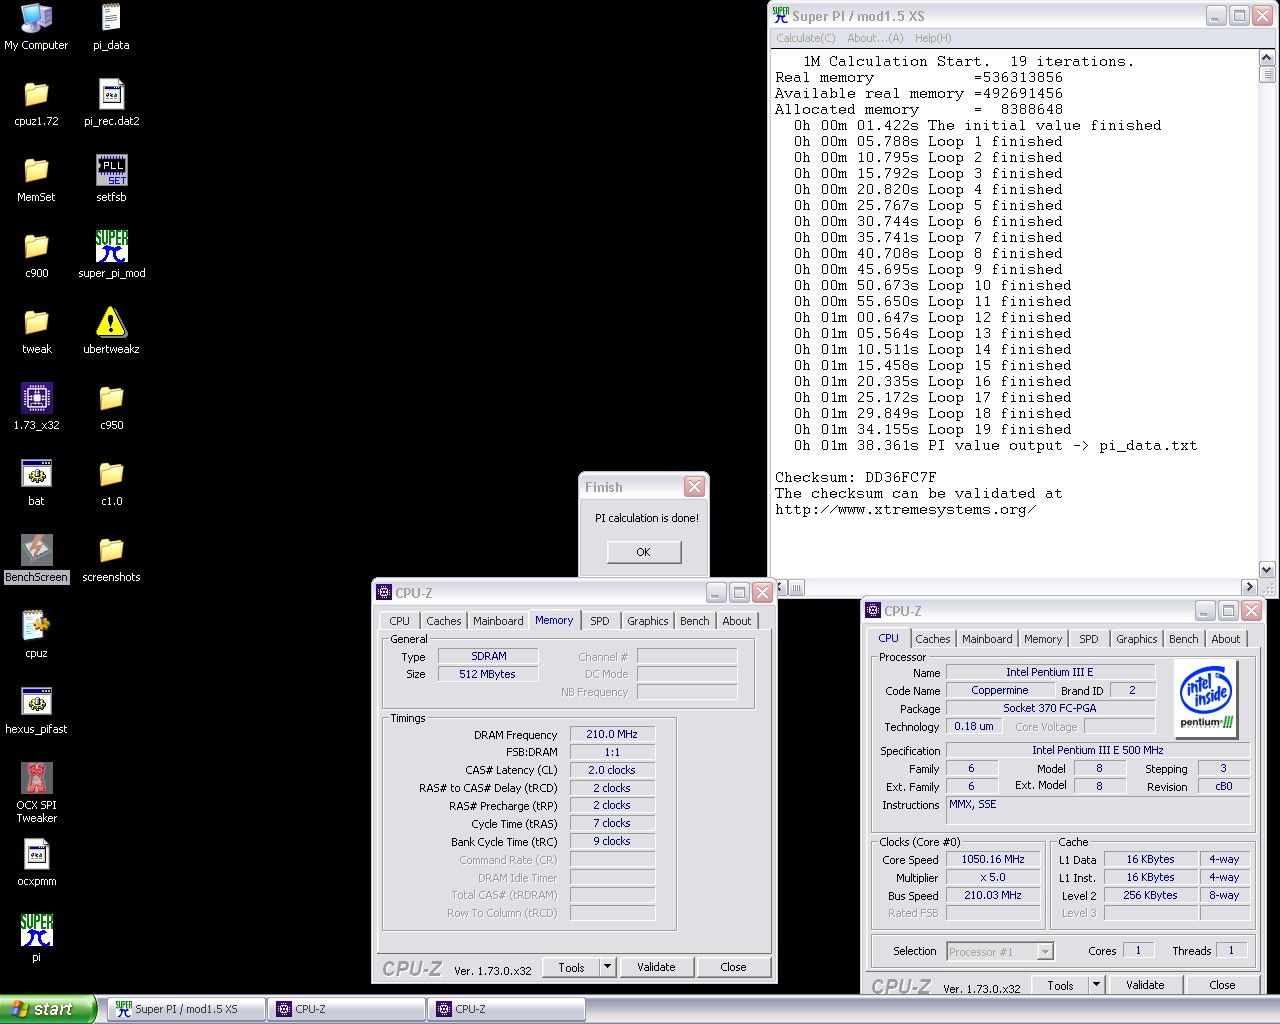1280x1024 pixels.
Task: Click the Intel Pentium III E name field
Action: [1050, 672]
